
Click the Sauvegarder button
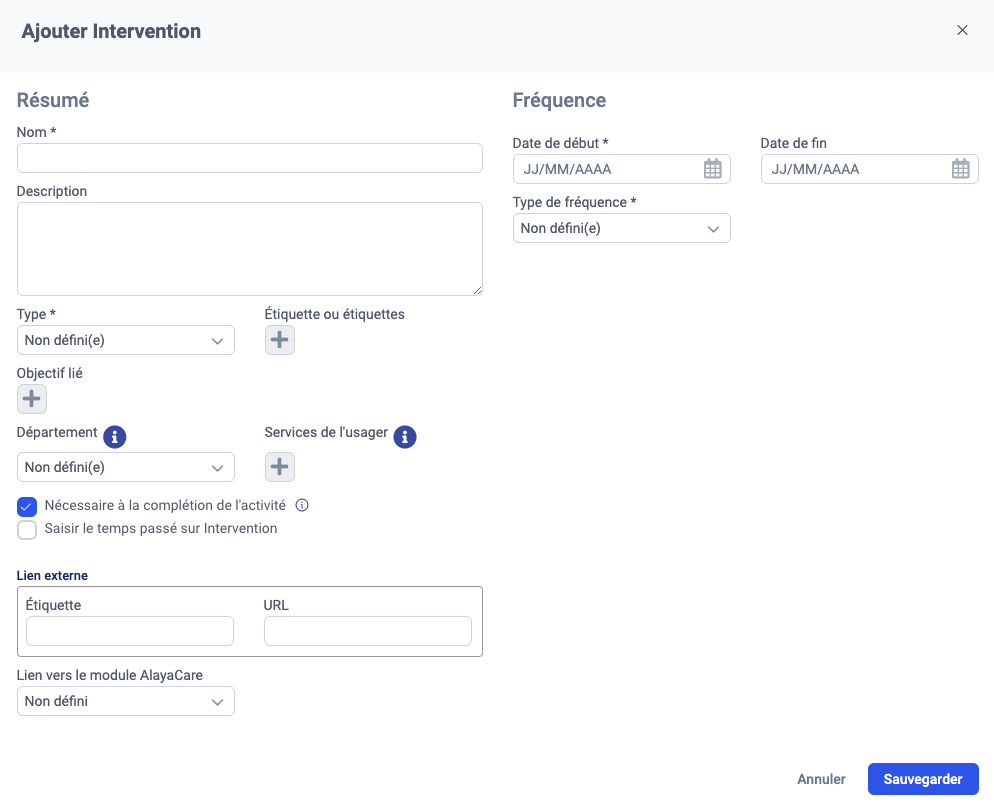click(x=922, y=779)
